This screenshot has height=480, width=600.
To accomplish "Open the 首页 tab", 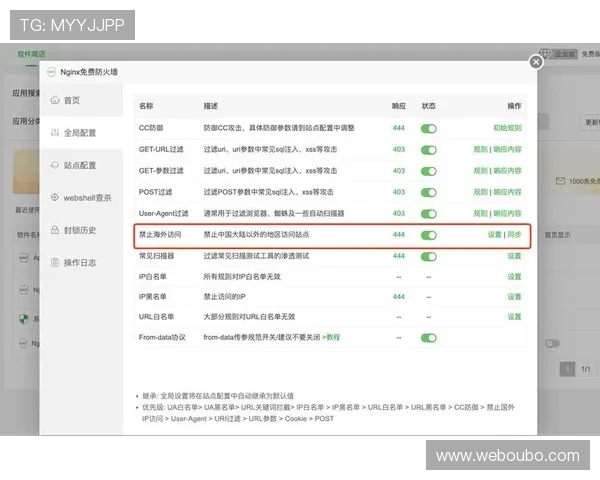I will [82, 100].
